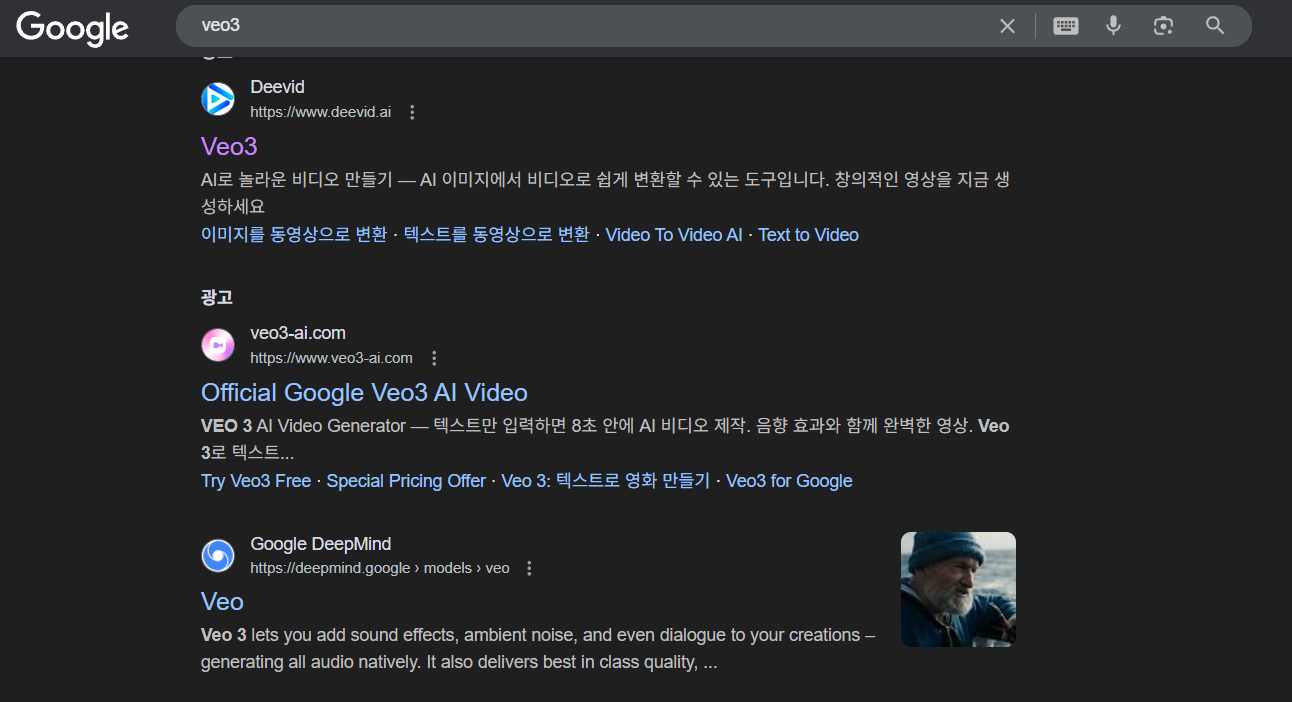
Task: Follow the 이미지를 동영상으로 변환 sitelink
Action: click(294, 235)
